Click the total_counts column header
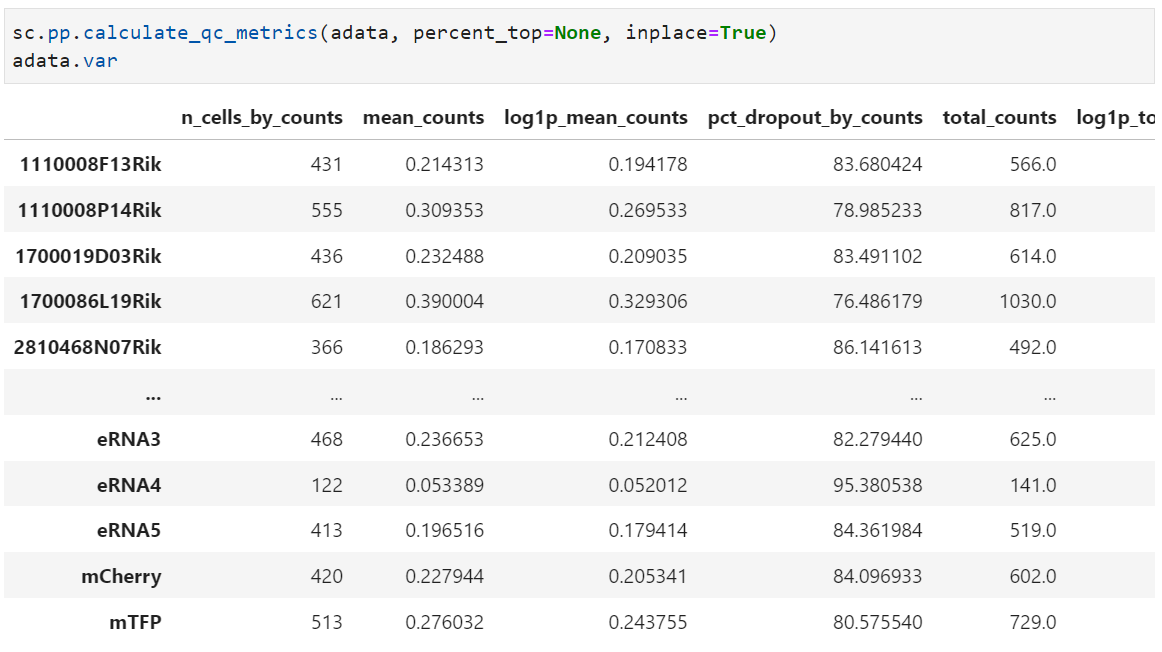Image resolution: width=1162 pixels, height=652 pixels. pos(998,117)
